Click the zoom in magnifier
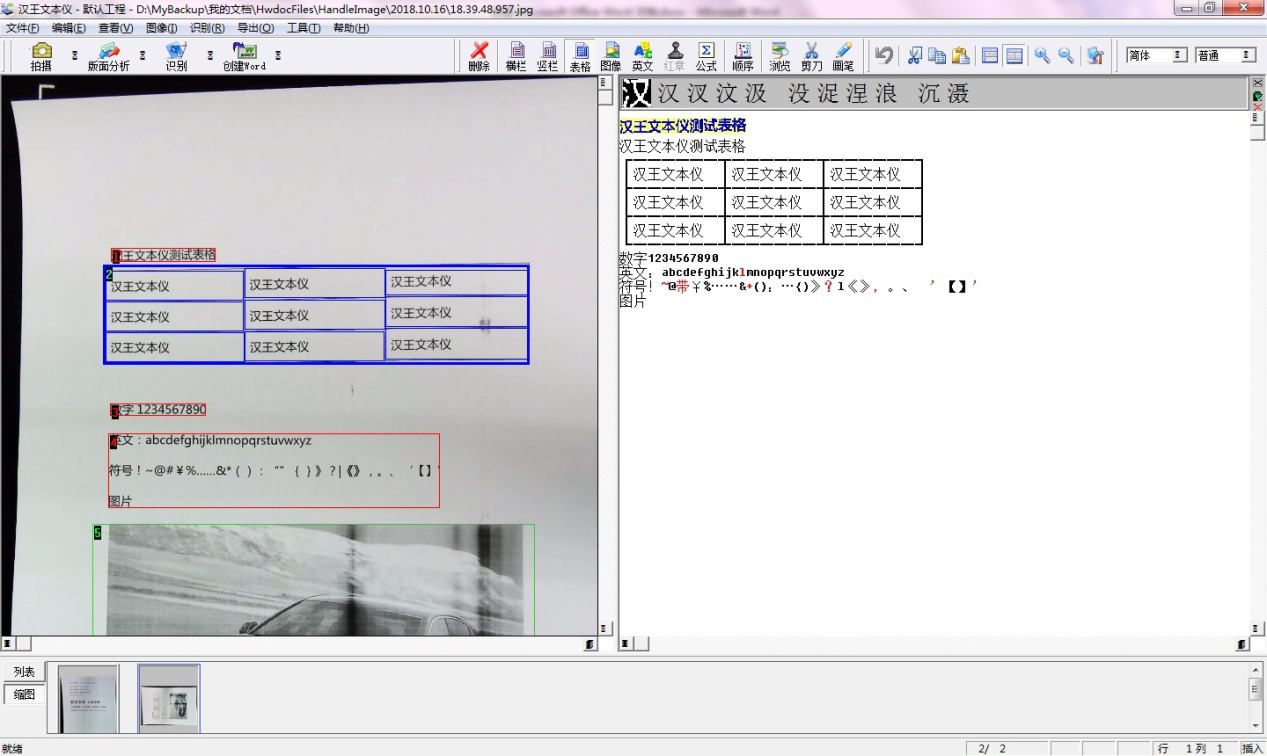 (x=1043, y=56)
